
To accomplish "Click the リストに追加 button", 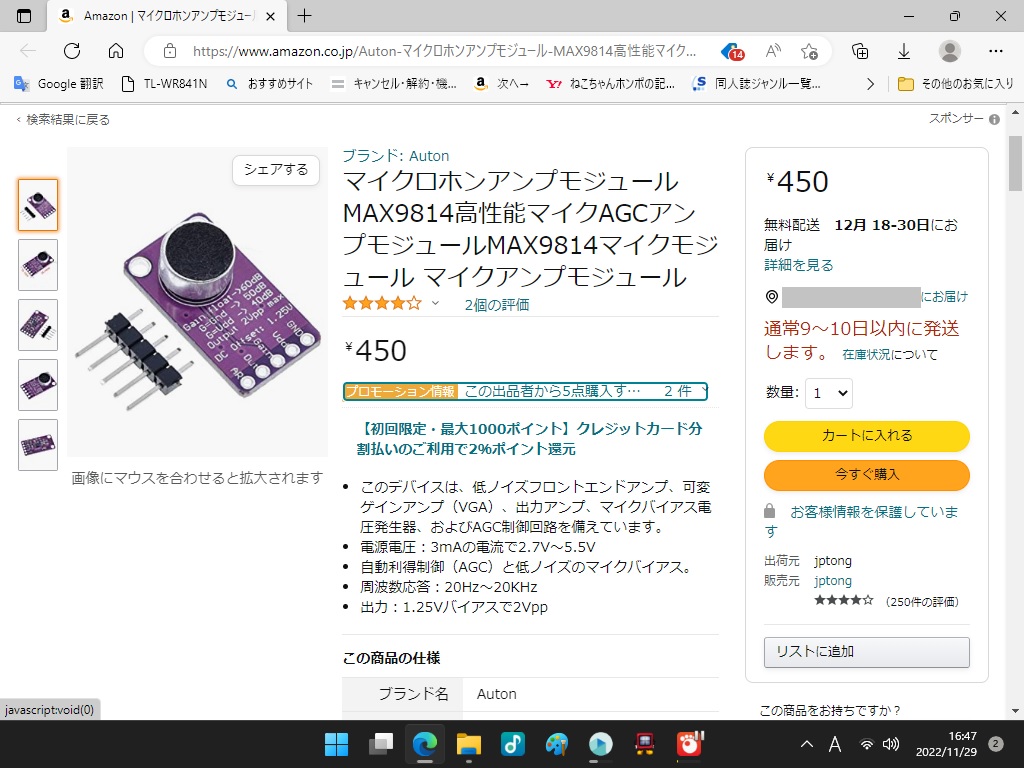I will (x=867, y=652).
